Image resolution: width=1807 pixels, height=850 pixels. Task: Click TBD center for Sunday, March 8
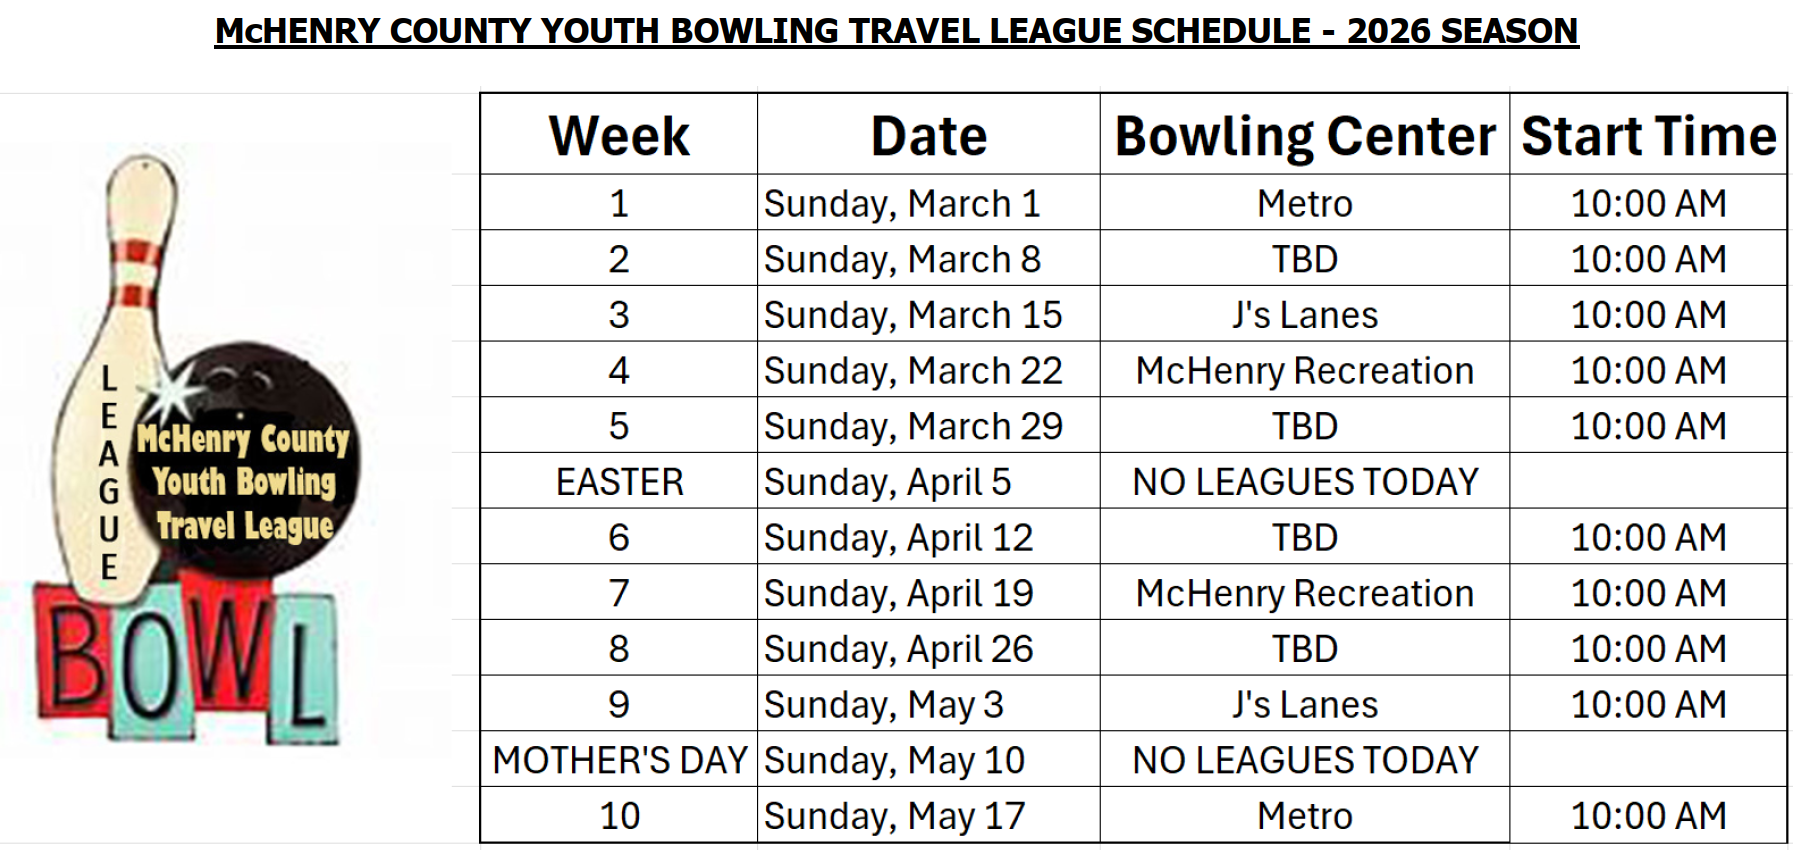tap(1304, 260)
